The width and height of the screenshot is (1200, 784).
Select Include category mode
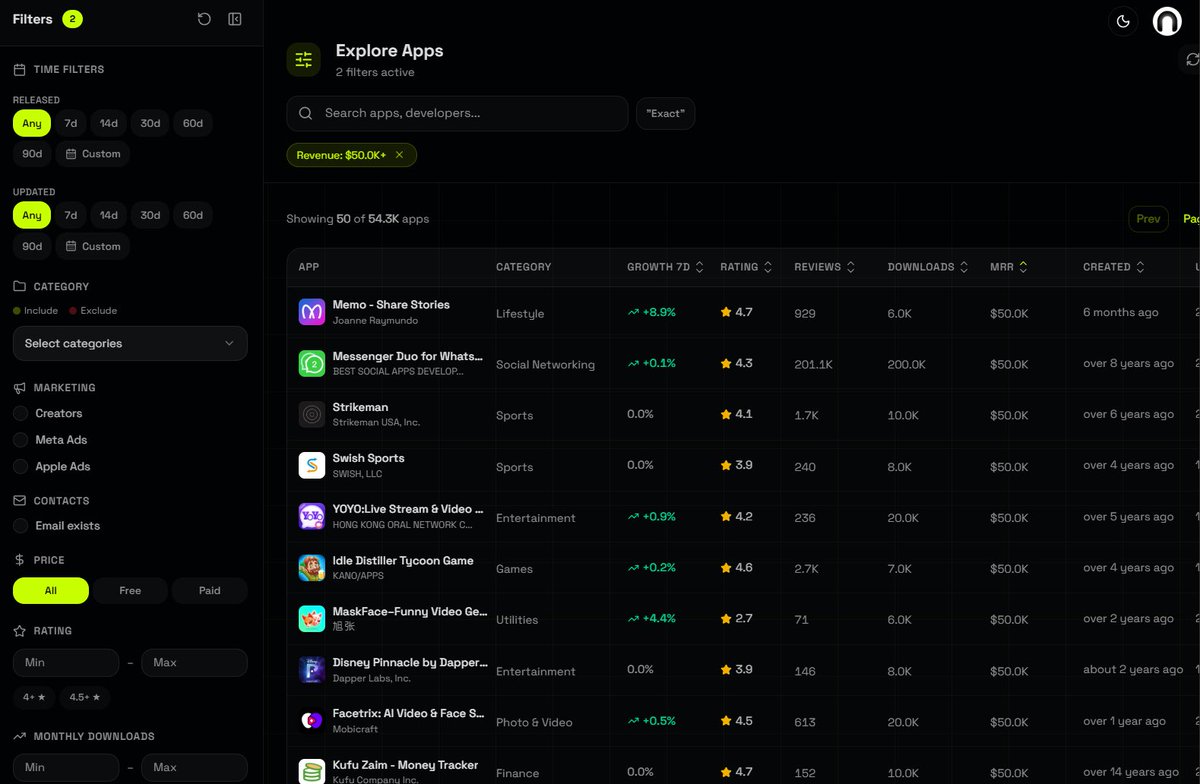coord(36,311)
